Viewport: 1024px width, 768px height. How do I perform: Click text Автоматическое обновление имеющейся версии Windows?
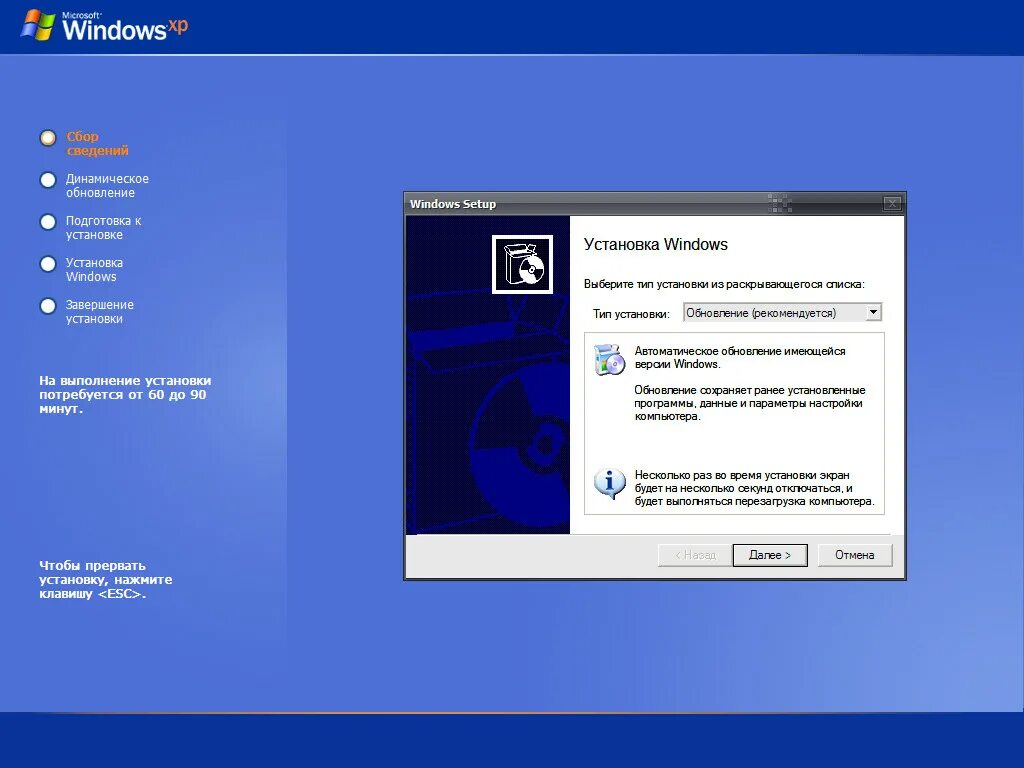coord(740,358)
